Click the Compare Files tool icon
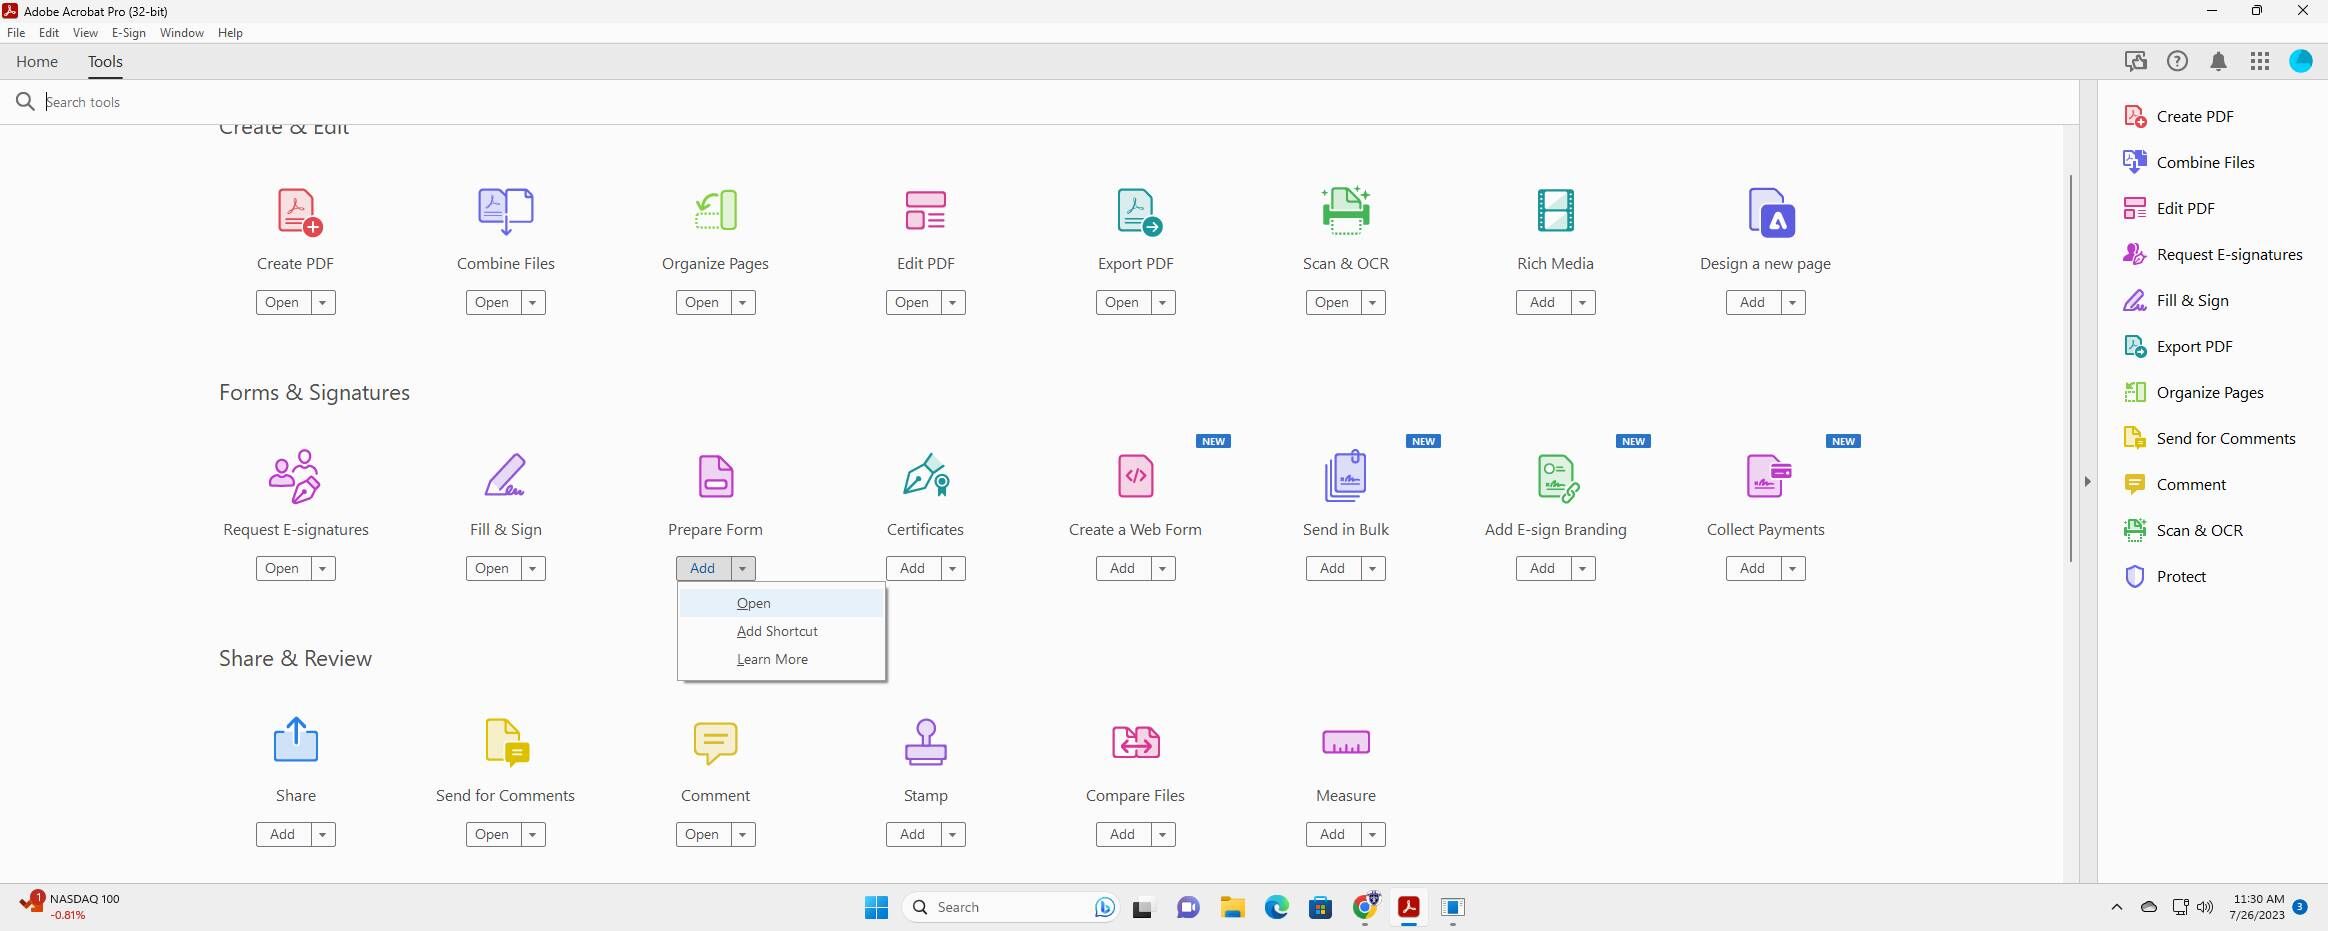Image resolution: width=2328 pixels, height=931 pixels. [x=1136, y=742]
